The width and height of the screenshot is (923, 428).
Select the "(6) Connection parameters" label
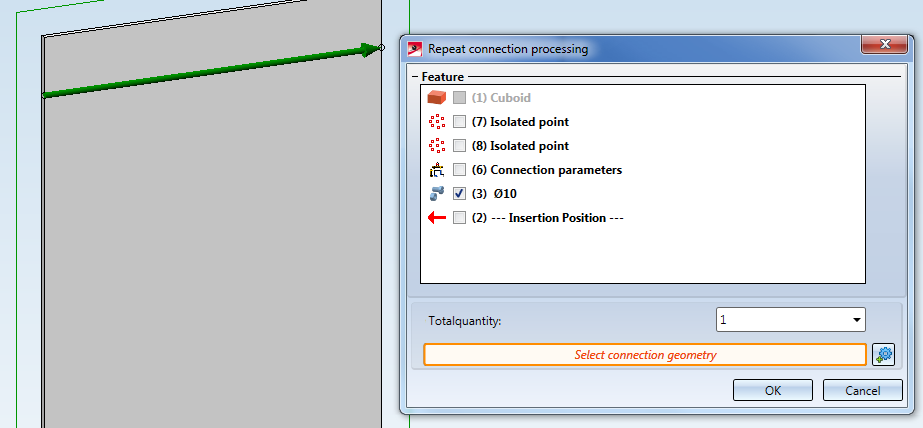pos(547,170)
